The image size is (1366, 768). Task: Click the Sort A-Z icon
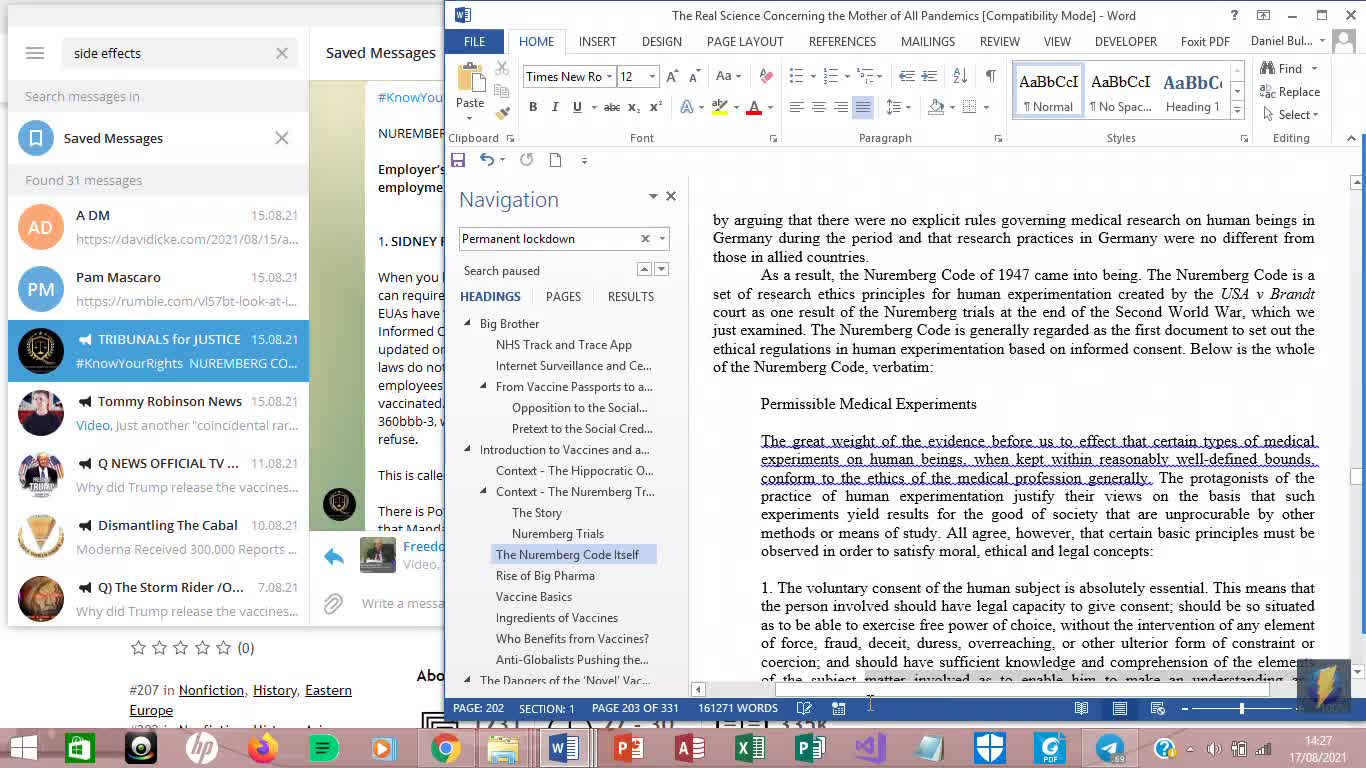960,77
